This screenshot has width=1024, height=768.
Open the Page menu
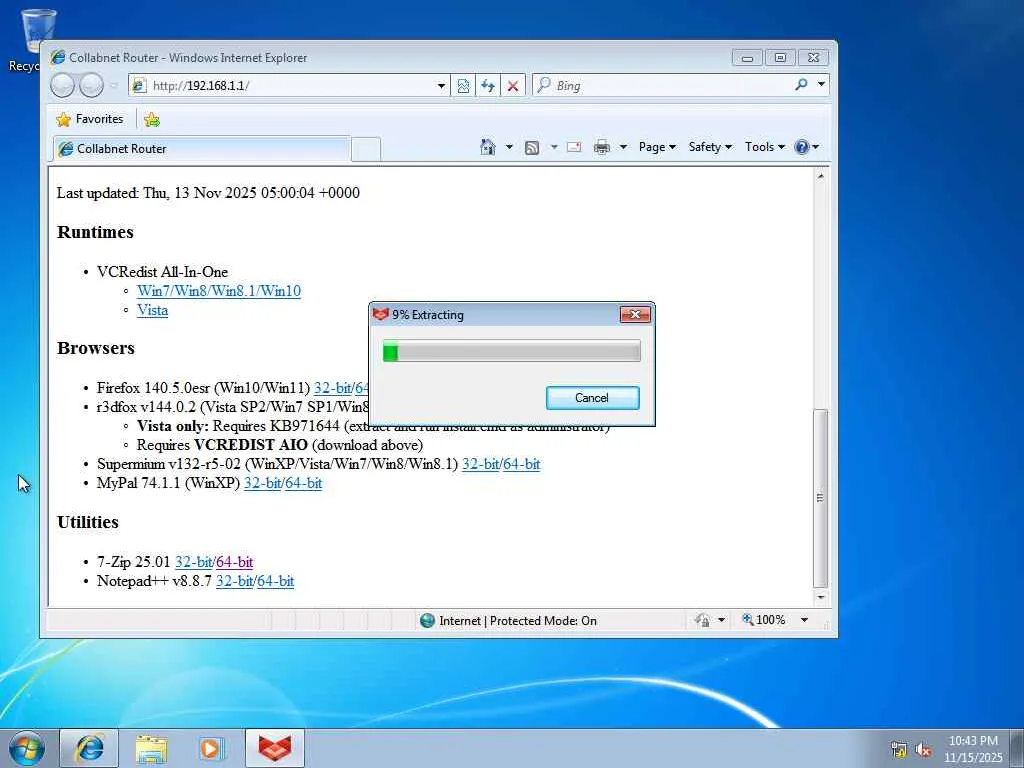(656, 147)
